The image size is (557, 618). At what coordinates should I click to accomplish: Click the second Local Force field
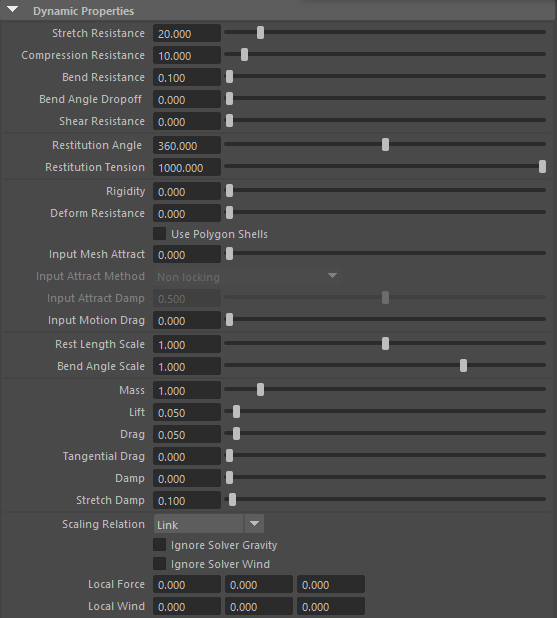259,585
